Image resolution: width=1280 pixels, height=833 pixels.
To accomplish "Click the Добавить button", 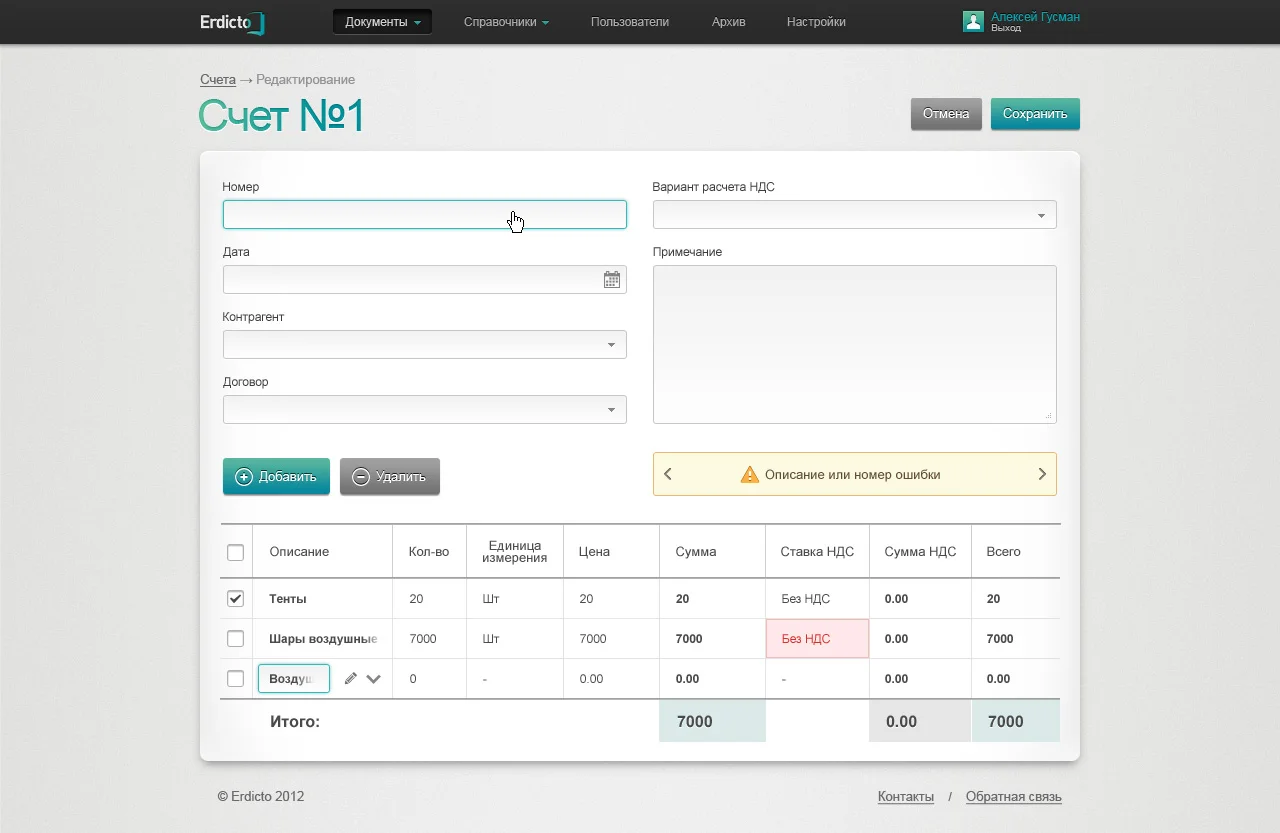I will tap(276, 477).
